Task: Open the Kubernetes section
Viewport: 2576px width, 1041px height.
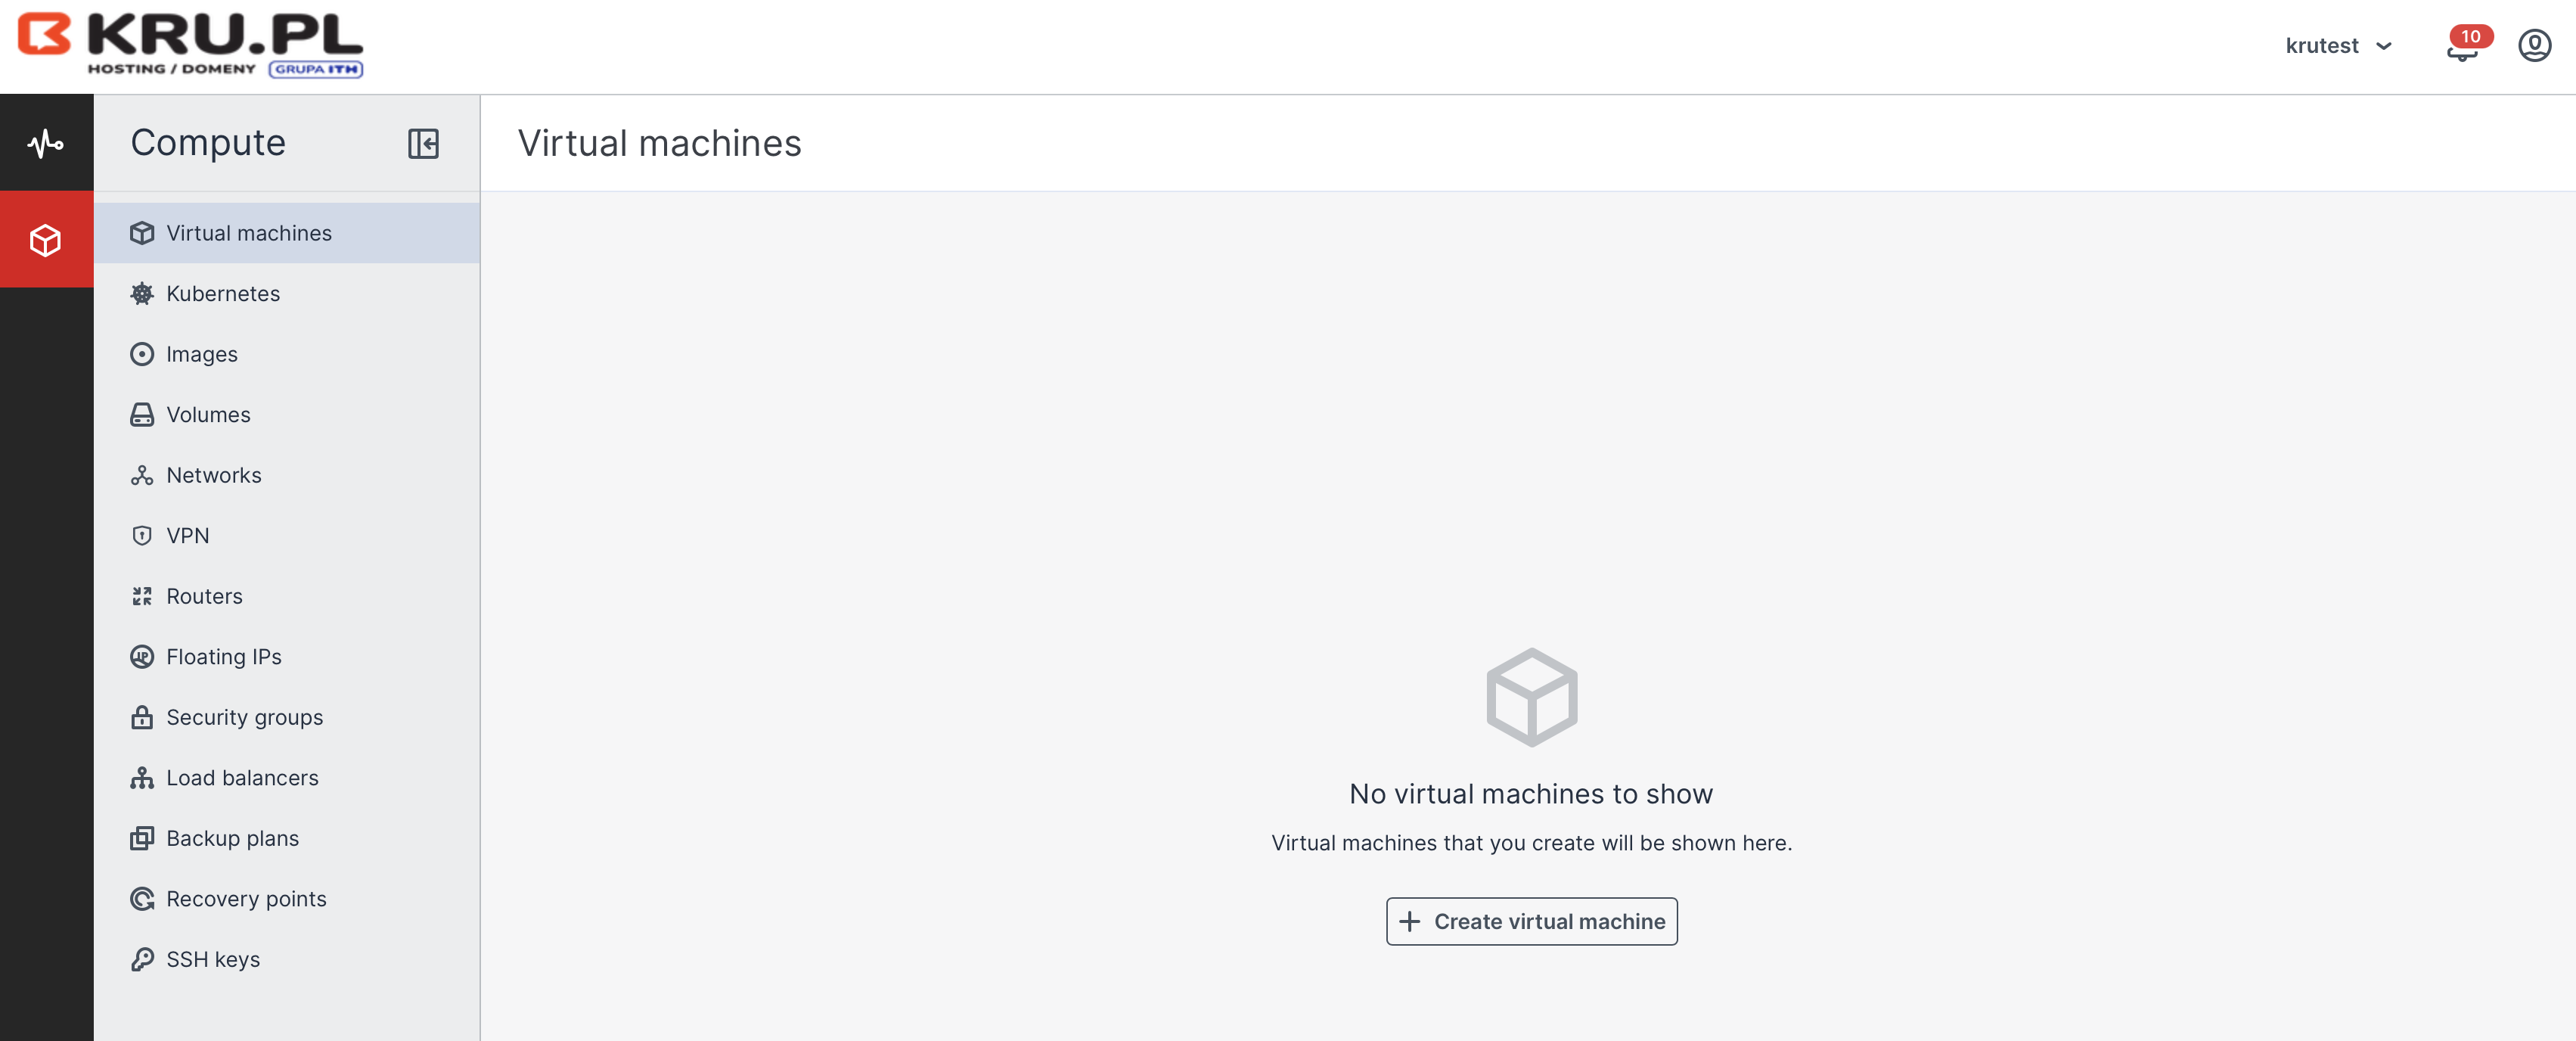Action: coord(223,294)
